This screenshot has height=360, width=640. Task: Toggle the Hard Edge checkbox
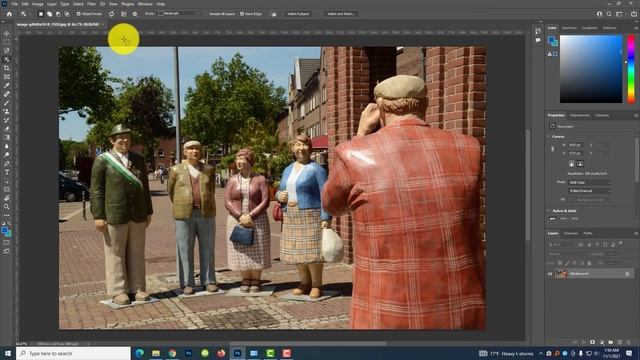point(242,14)
